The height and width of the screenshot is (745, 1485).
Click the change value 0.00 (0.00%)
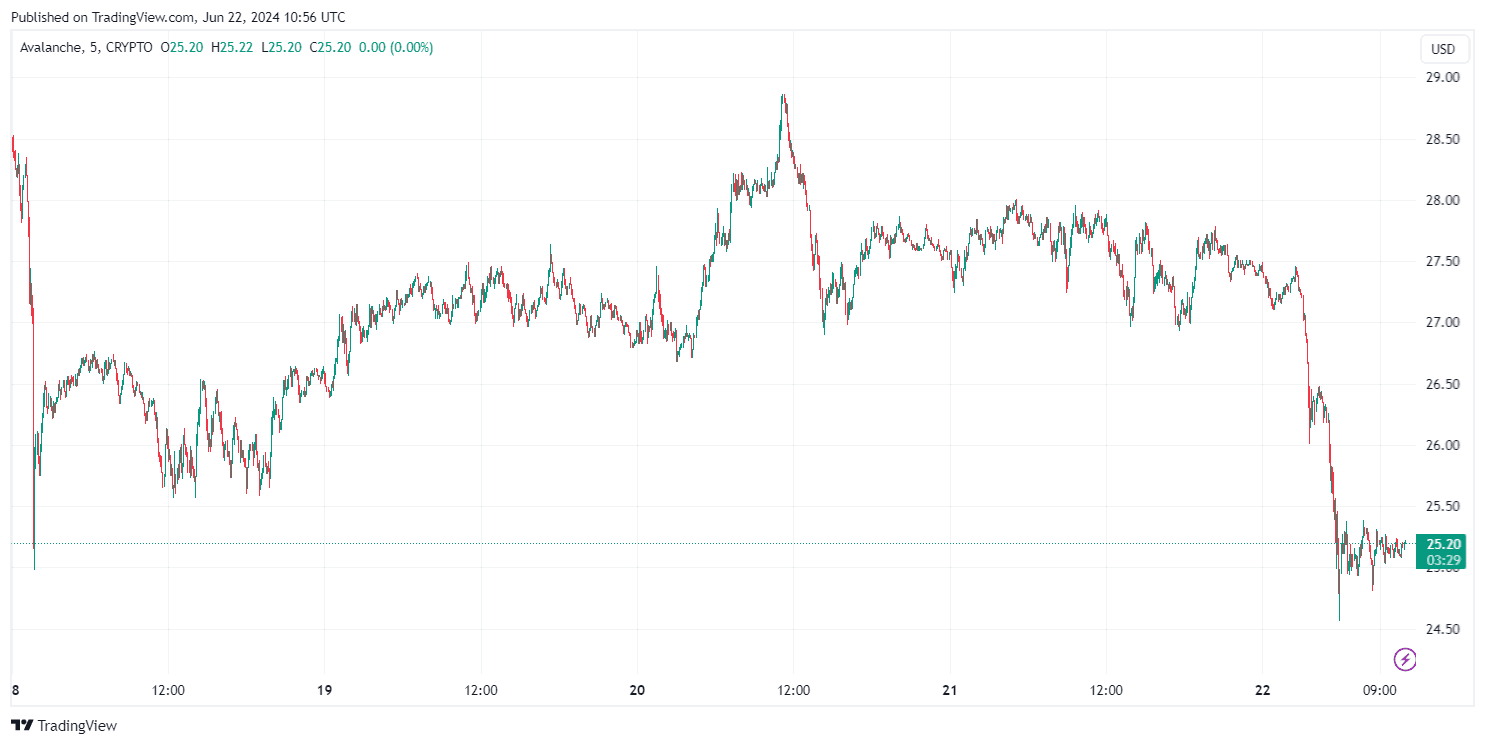point(395,47)
